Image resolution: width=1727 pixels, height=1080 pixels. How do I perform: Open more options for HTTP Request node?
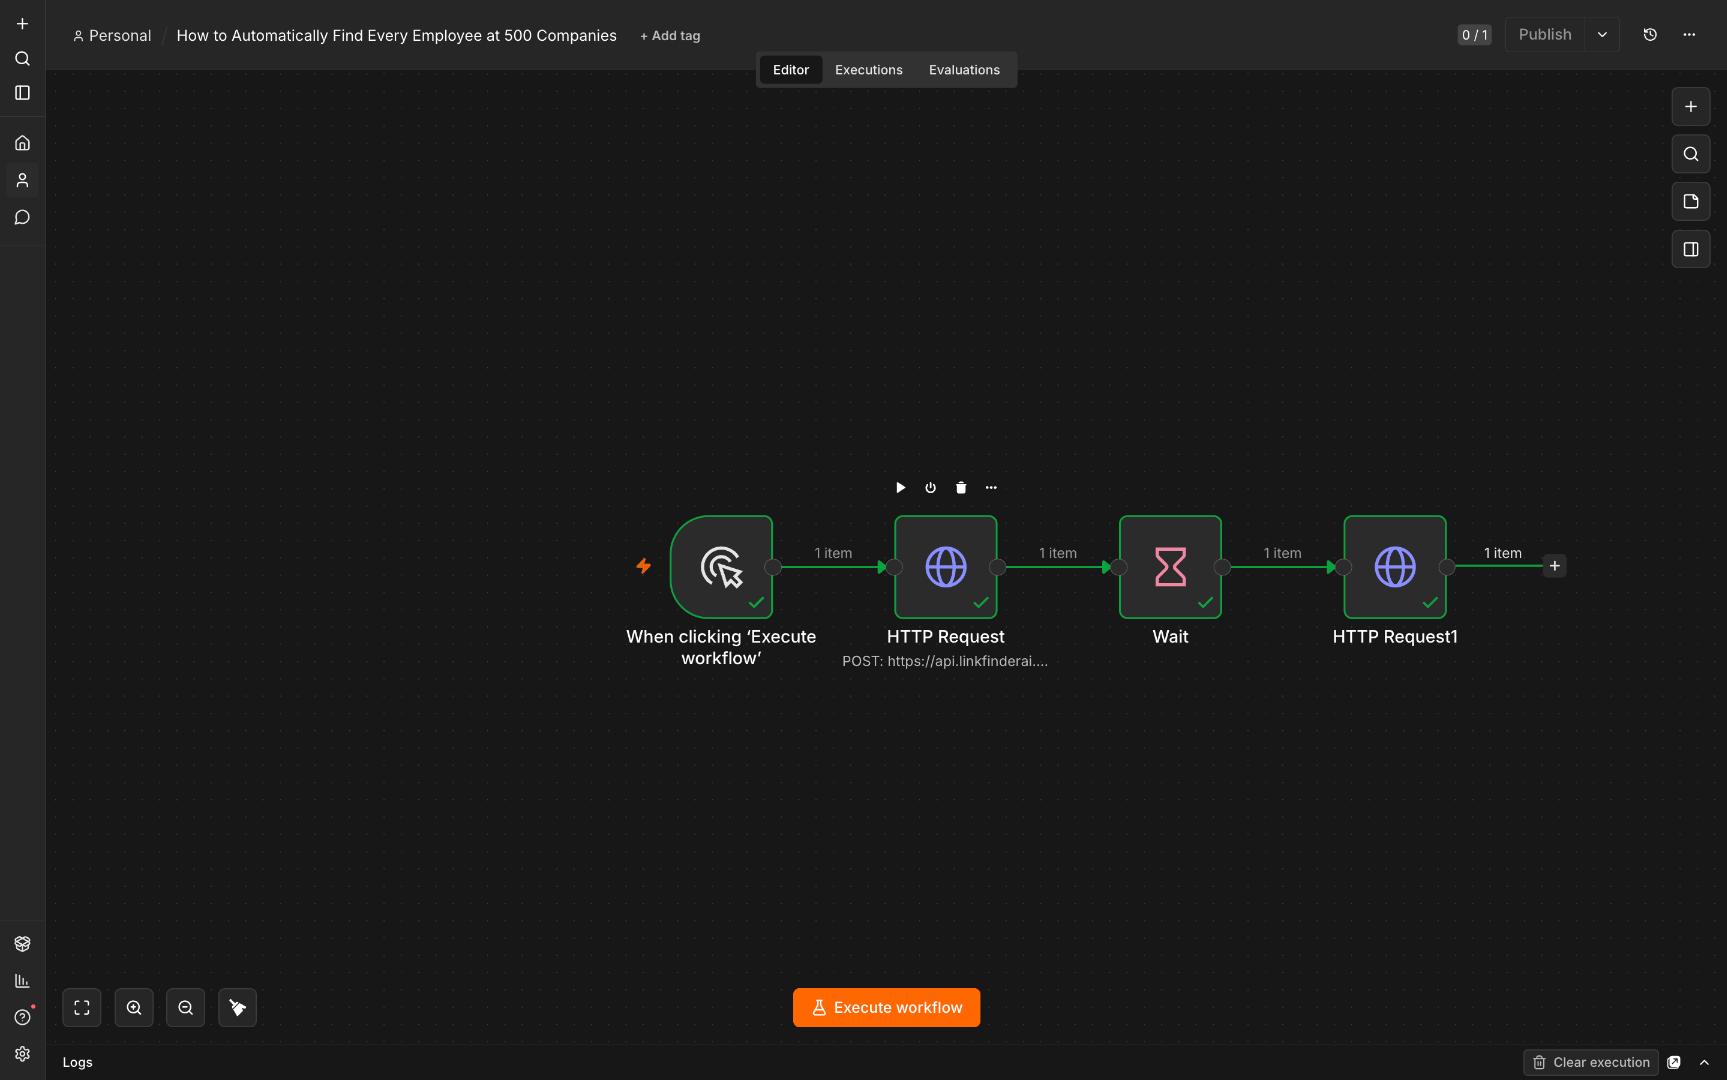coord(991,488)
